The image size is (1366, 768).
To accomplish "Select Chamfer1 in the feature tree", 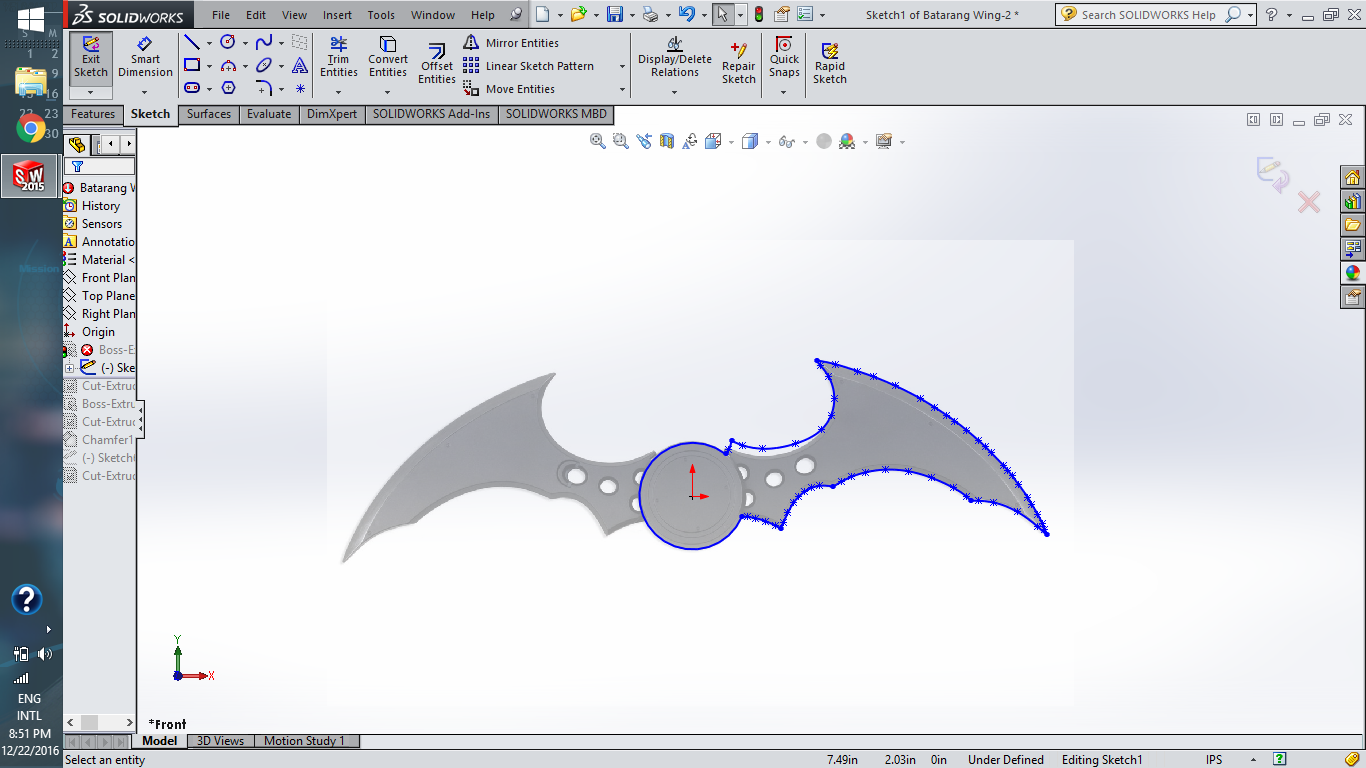I will pos(99,440).
